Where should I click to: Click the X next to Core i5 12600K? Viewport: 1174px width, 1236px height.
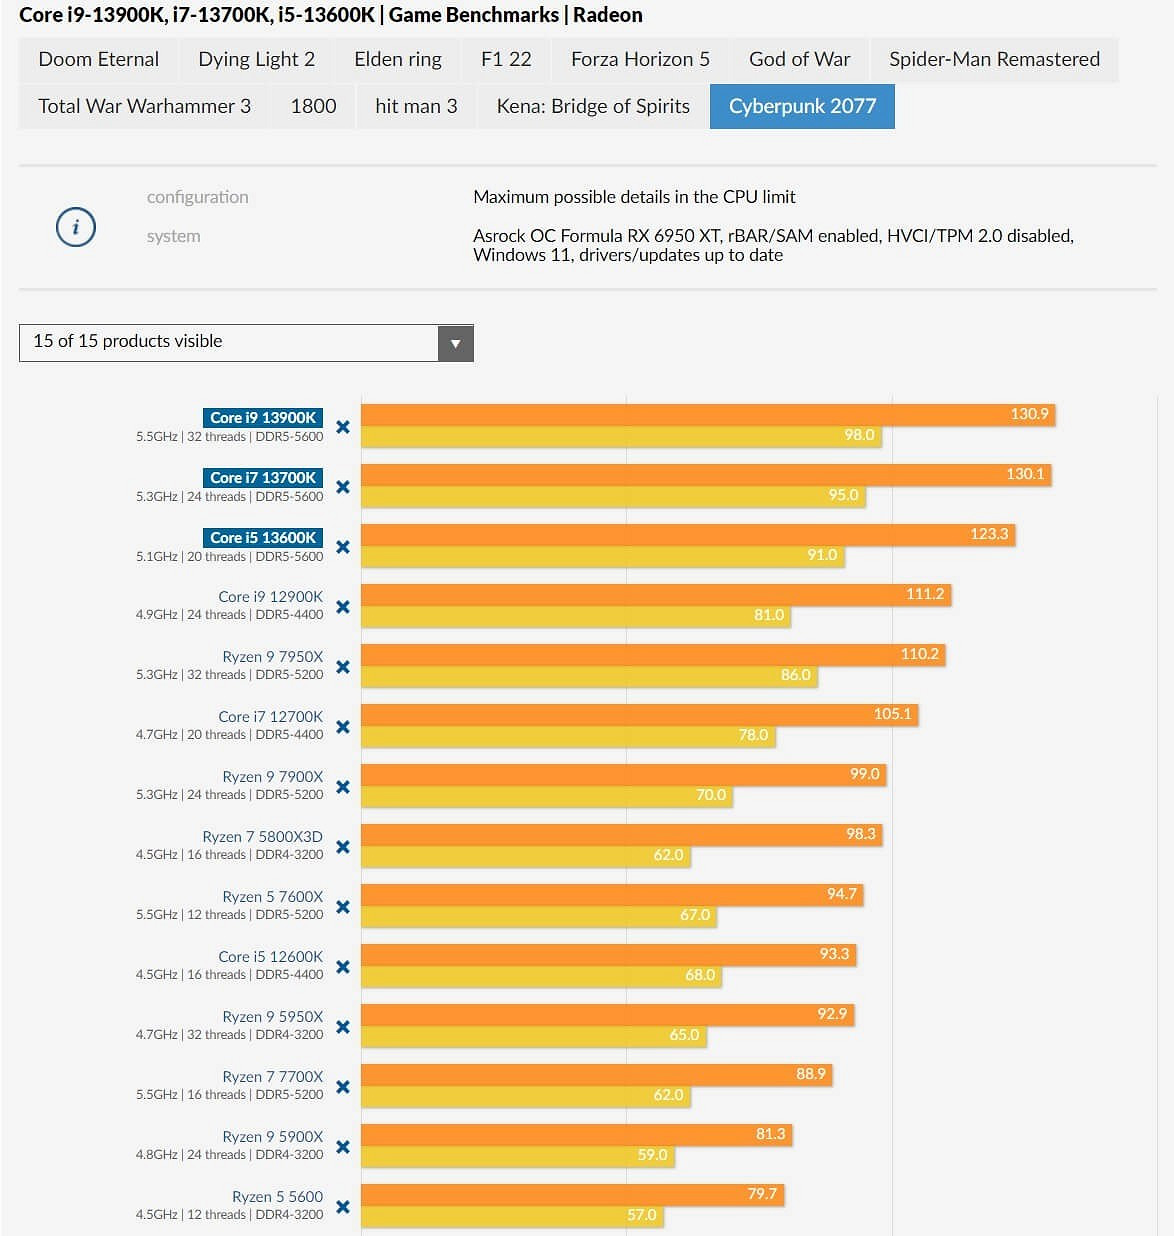coord(343,967)
